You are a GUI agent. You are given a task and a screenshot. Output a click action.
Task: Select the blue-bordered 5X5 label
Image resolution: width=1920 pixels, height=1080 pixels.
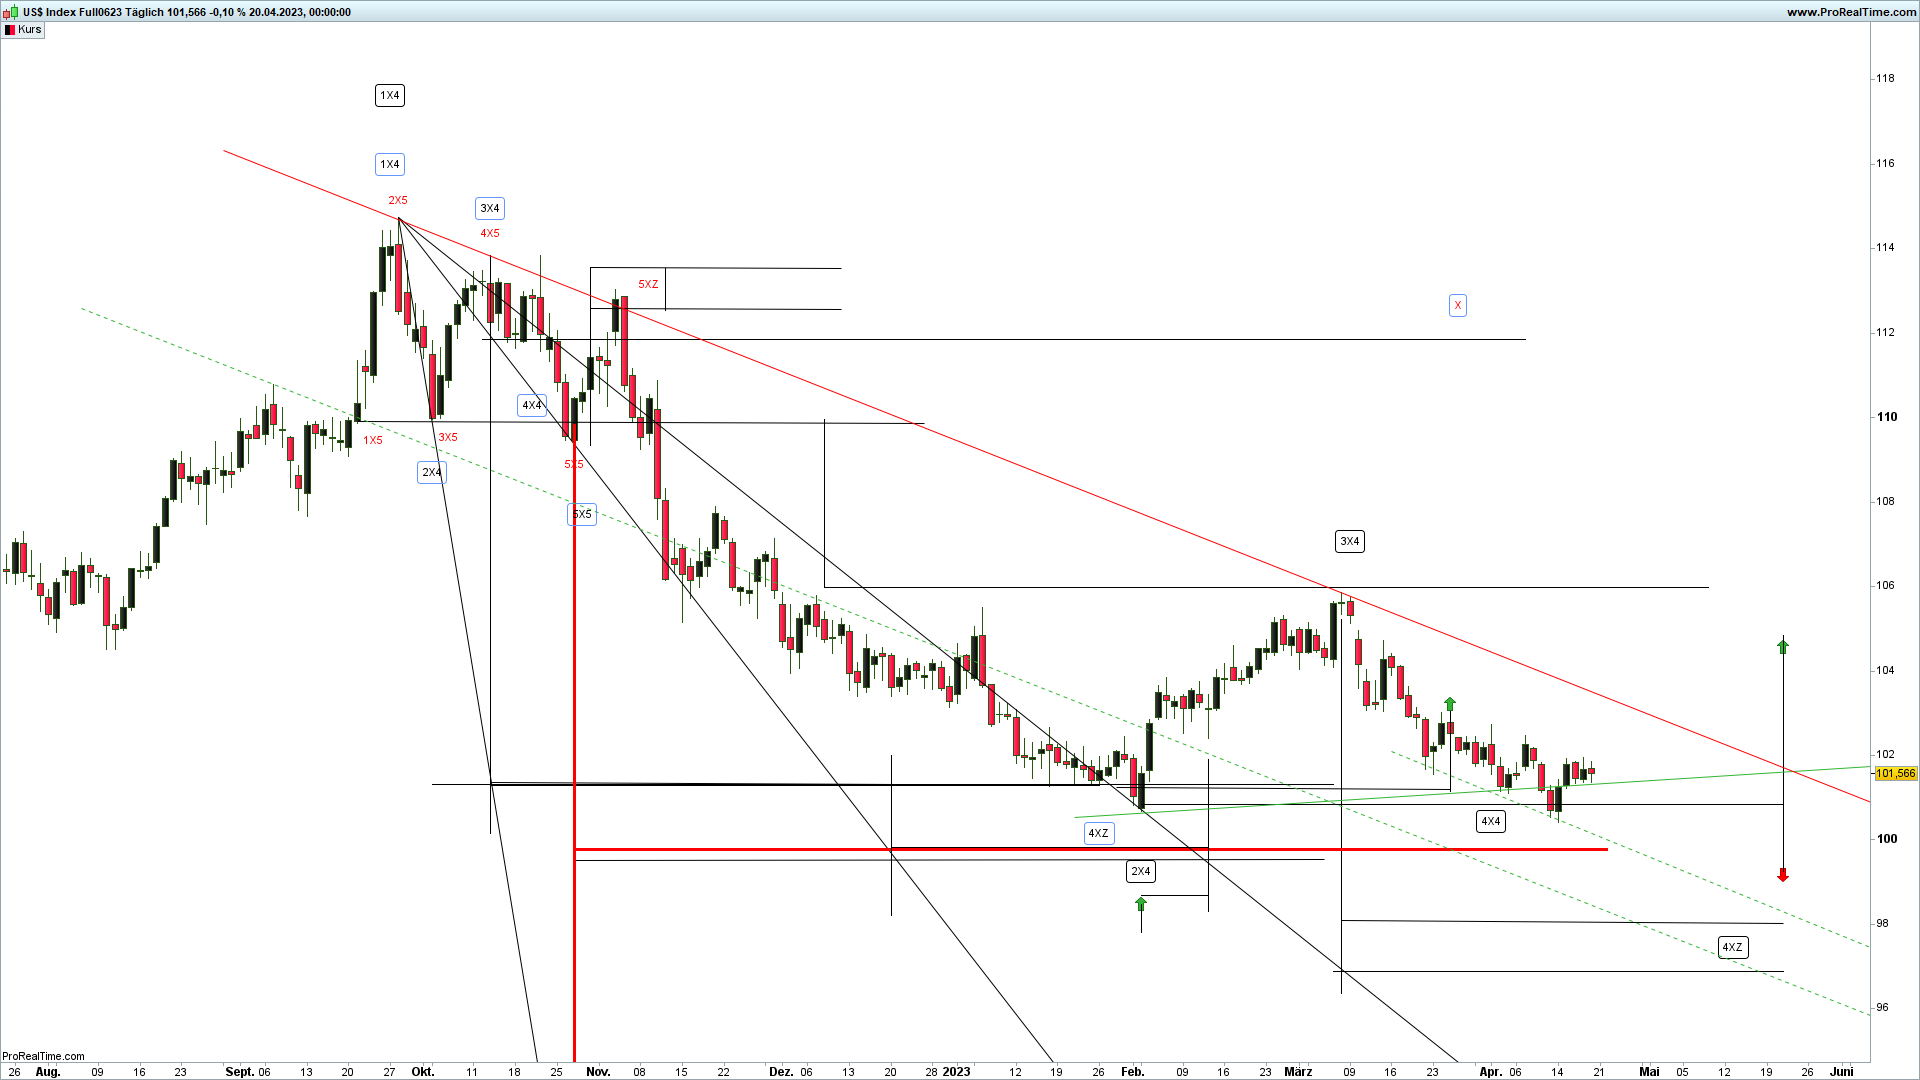[582, 515]
